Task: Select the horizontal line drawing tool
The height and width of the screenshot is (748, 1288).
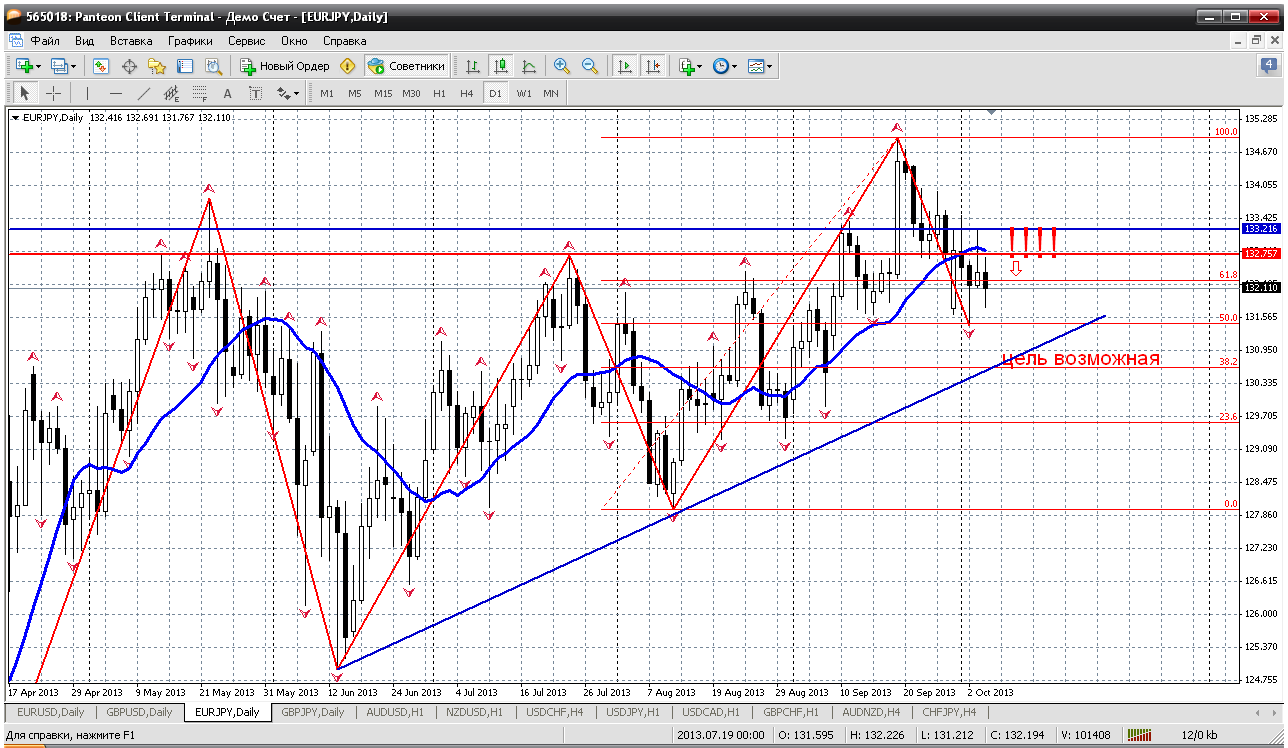Action: (115, 93)
